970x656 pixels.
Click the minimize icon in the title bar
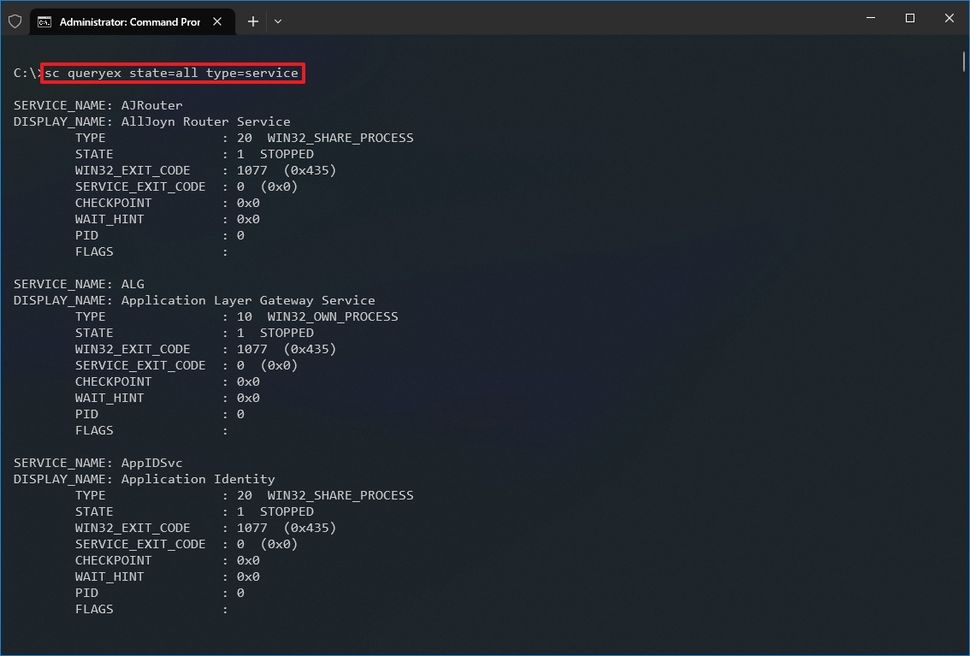point(870,18)
